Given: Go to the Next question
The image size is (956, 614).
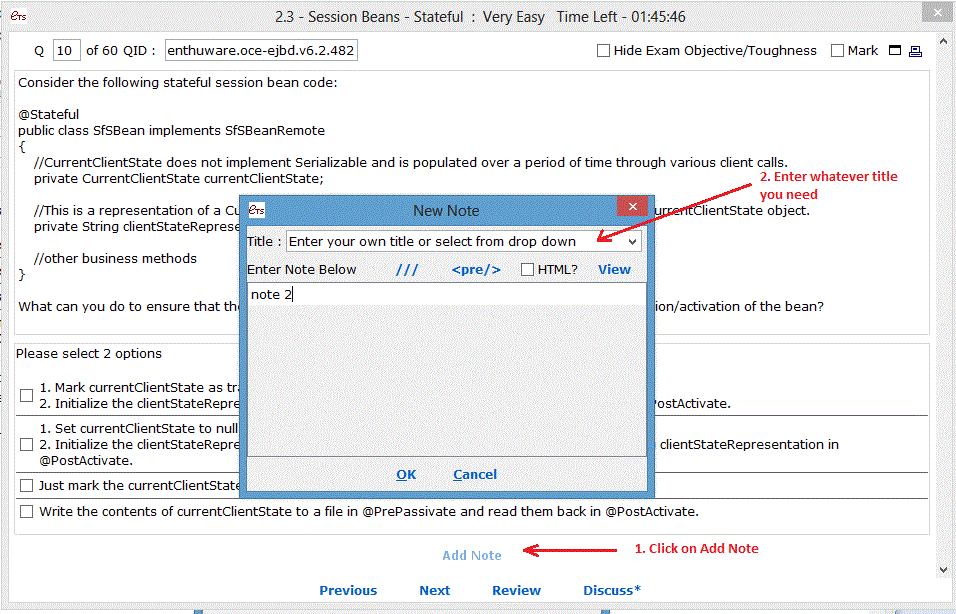Looking at the screenshot, I should tap(434, 590).
